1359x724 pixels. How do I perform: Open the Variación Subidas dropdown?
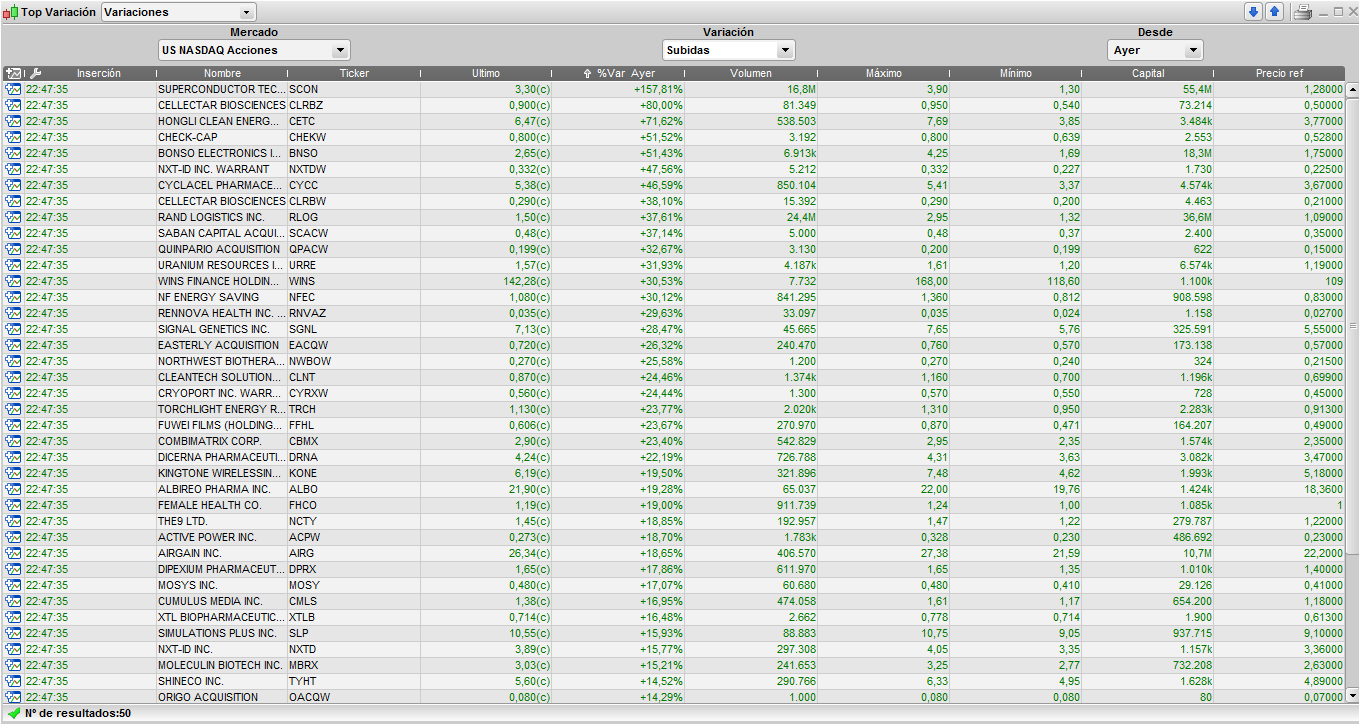pyautogui.click(x=729, y=50)
